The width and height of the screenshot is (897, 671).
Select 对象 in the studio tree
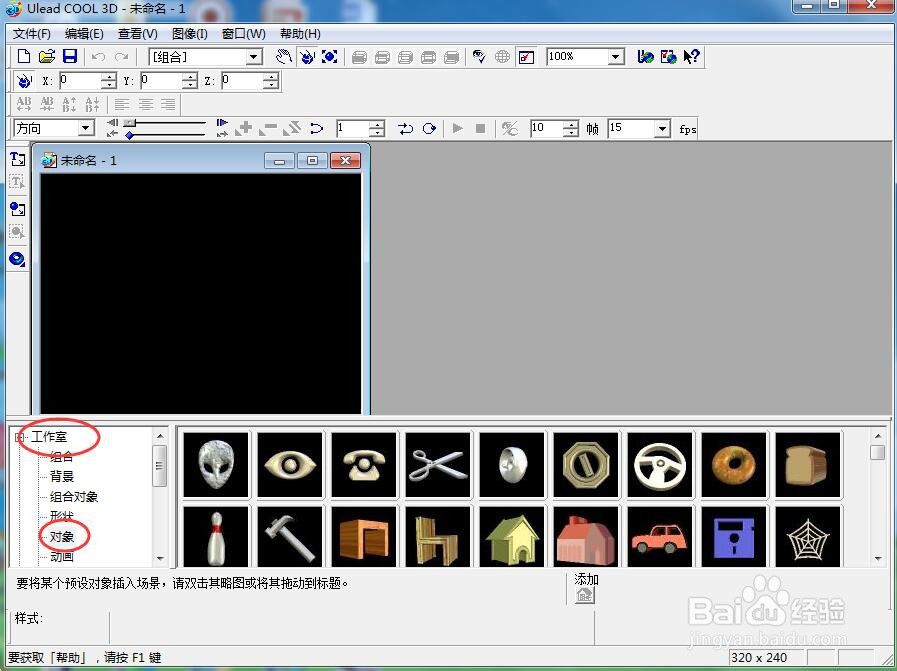tap(62, 537)
